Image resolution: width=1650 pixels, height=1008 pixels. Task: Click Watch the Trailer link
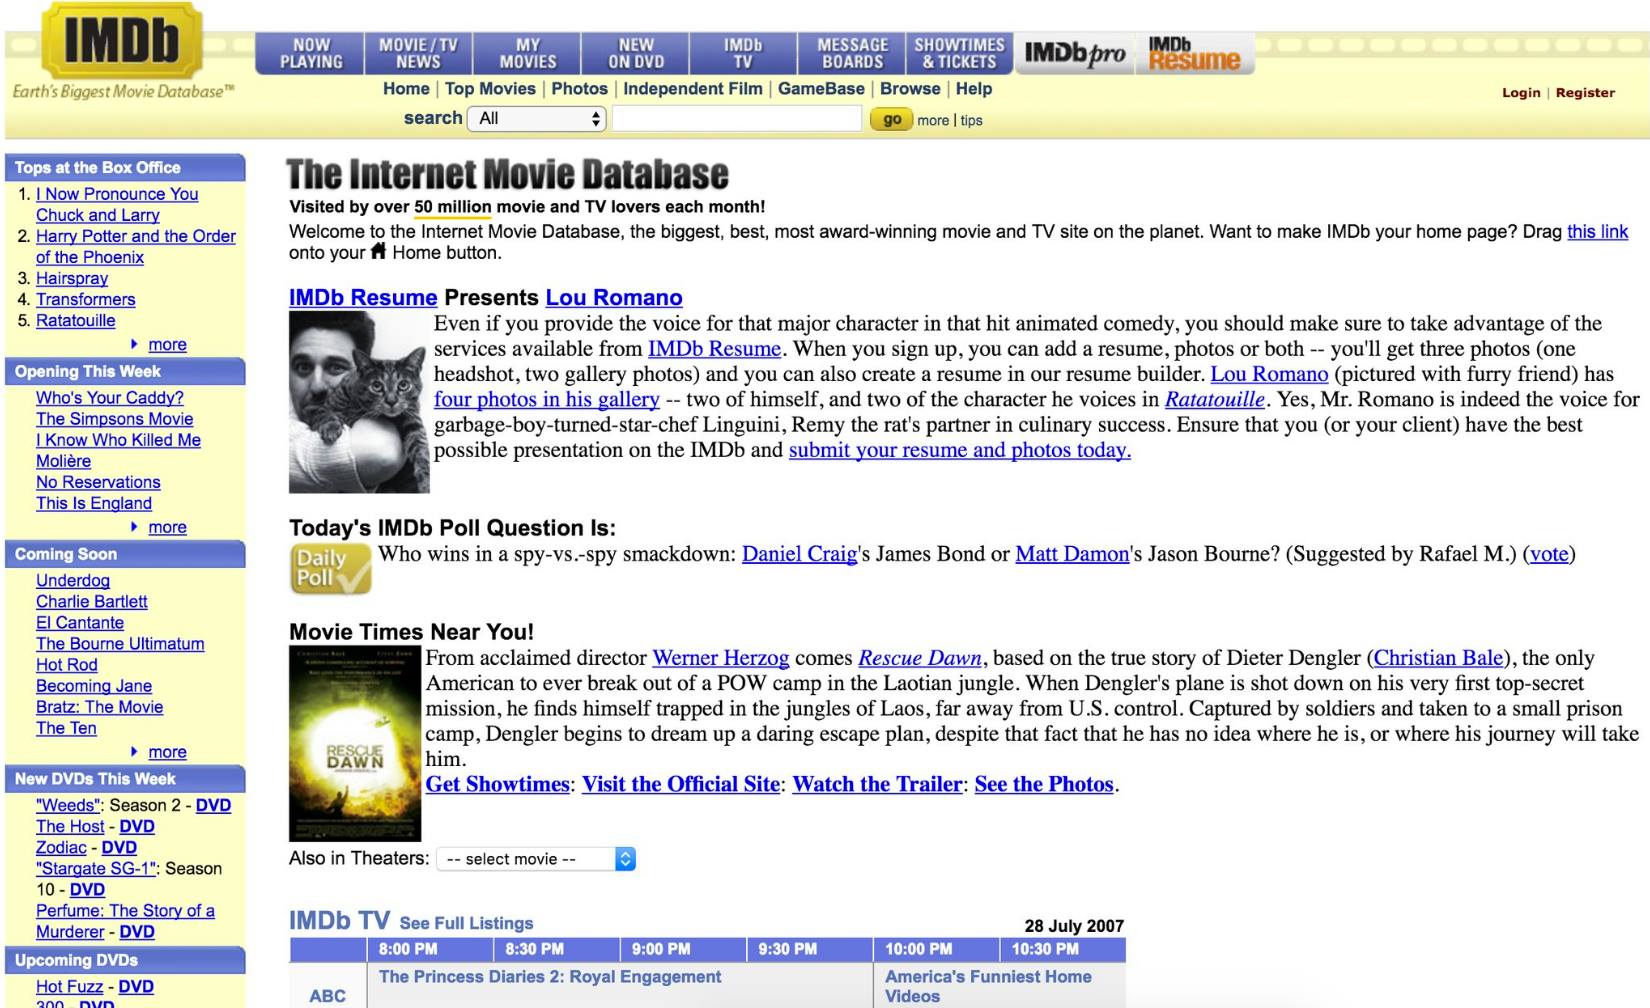point(877,784)
